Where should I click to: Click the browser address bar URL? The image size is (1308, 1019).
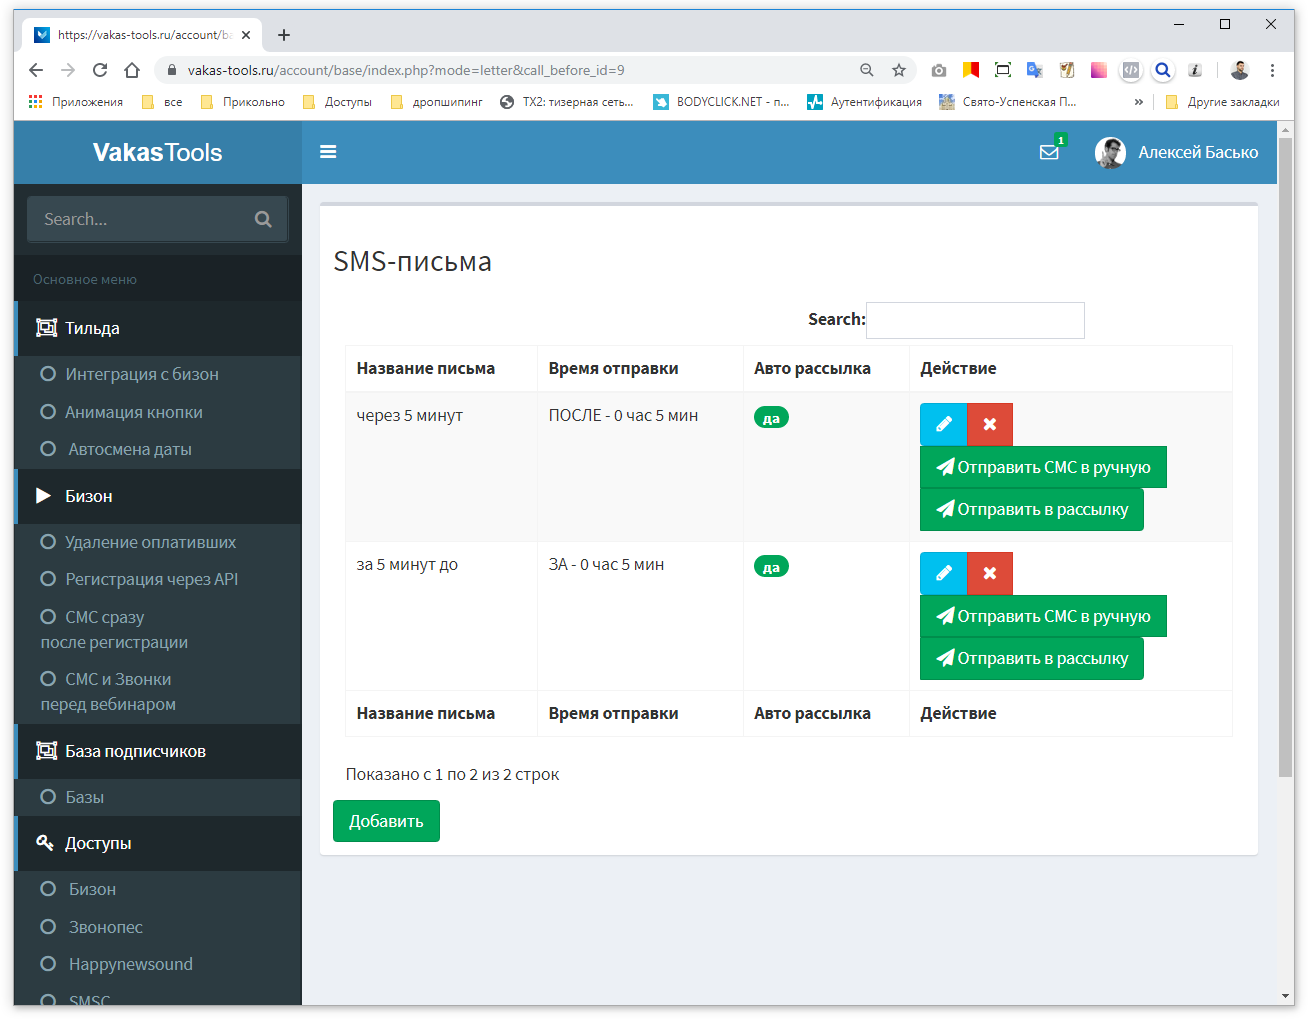tap(406, 70)
